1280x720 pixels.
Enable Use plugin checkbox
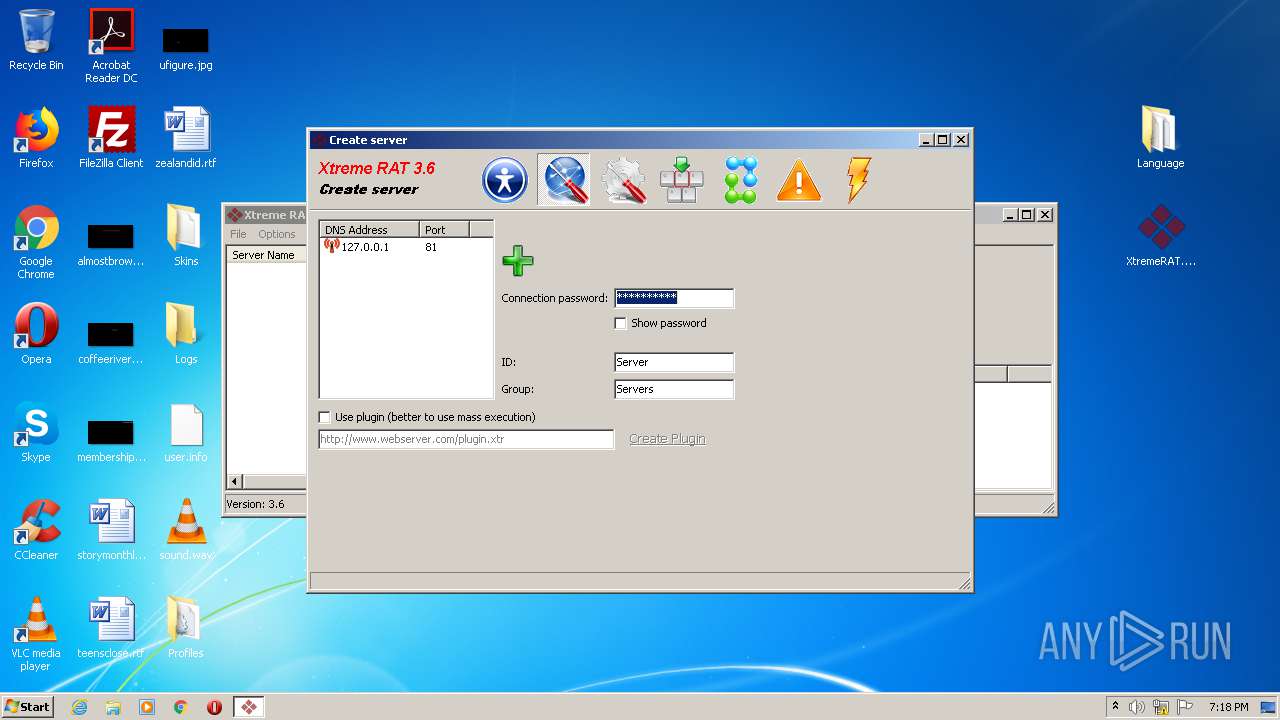tap(324, 417)
